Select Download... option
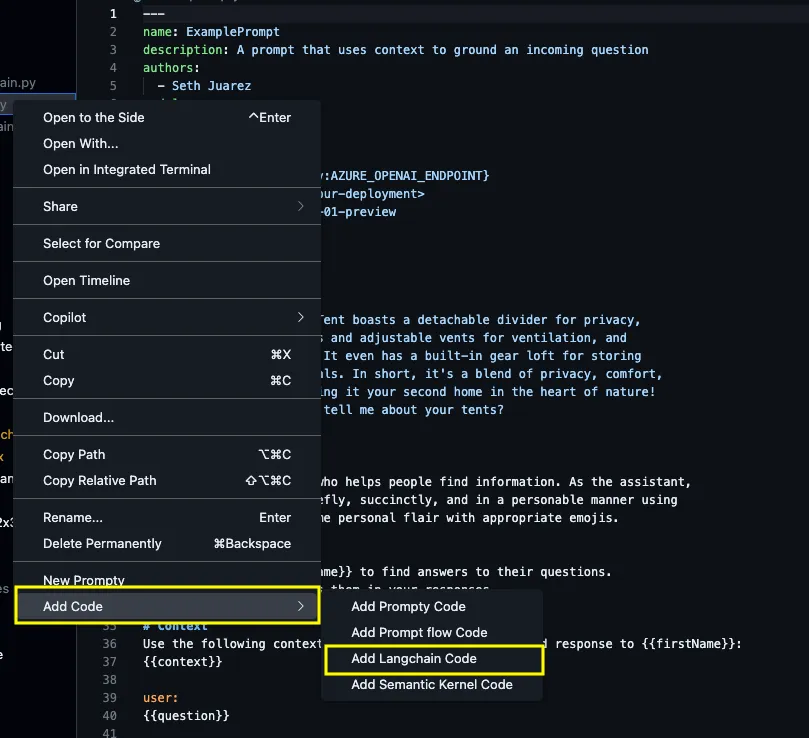The image size is (809, 738). [x=78, y=417]
